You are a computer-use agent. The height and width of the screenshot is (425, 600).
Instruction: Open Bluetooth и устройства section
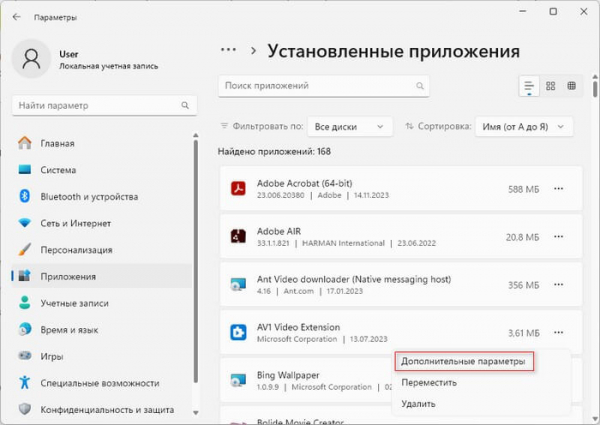[102, 197]
